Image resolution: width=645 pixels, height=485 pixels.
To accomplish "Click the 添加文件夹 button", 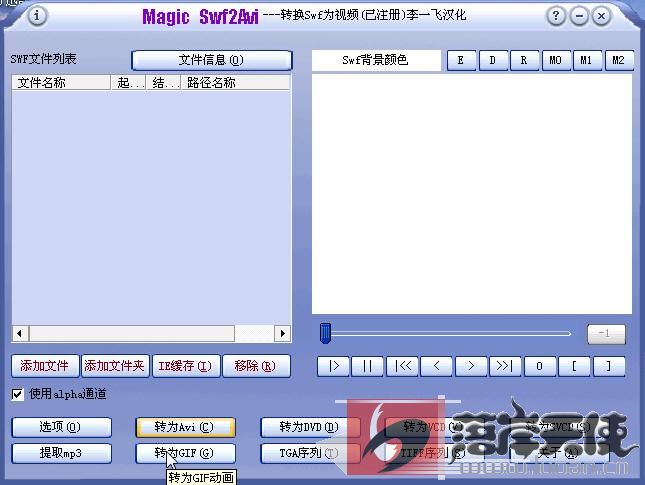I will (x=116, y=366).
